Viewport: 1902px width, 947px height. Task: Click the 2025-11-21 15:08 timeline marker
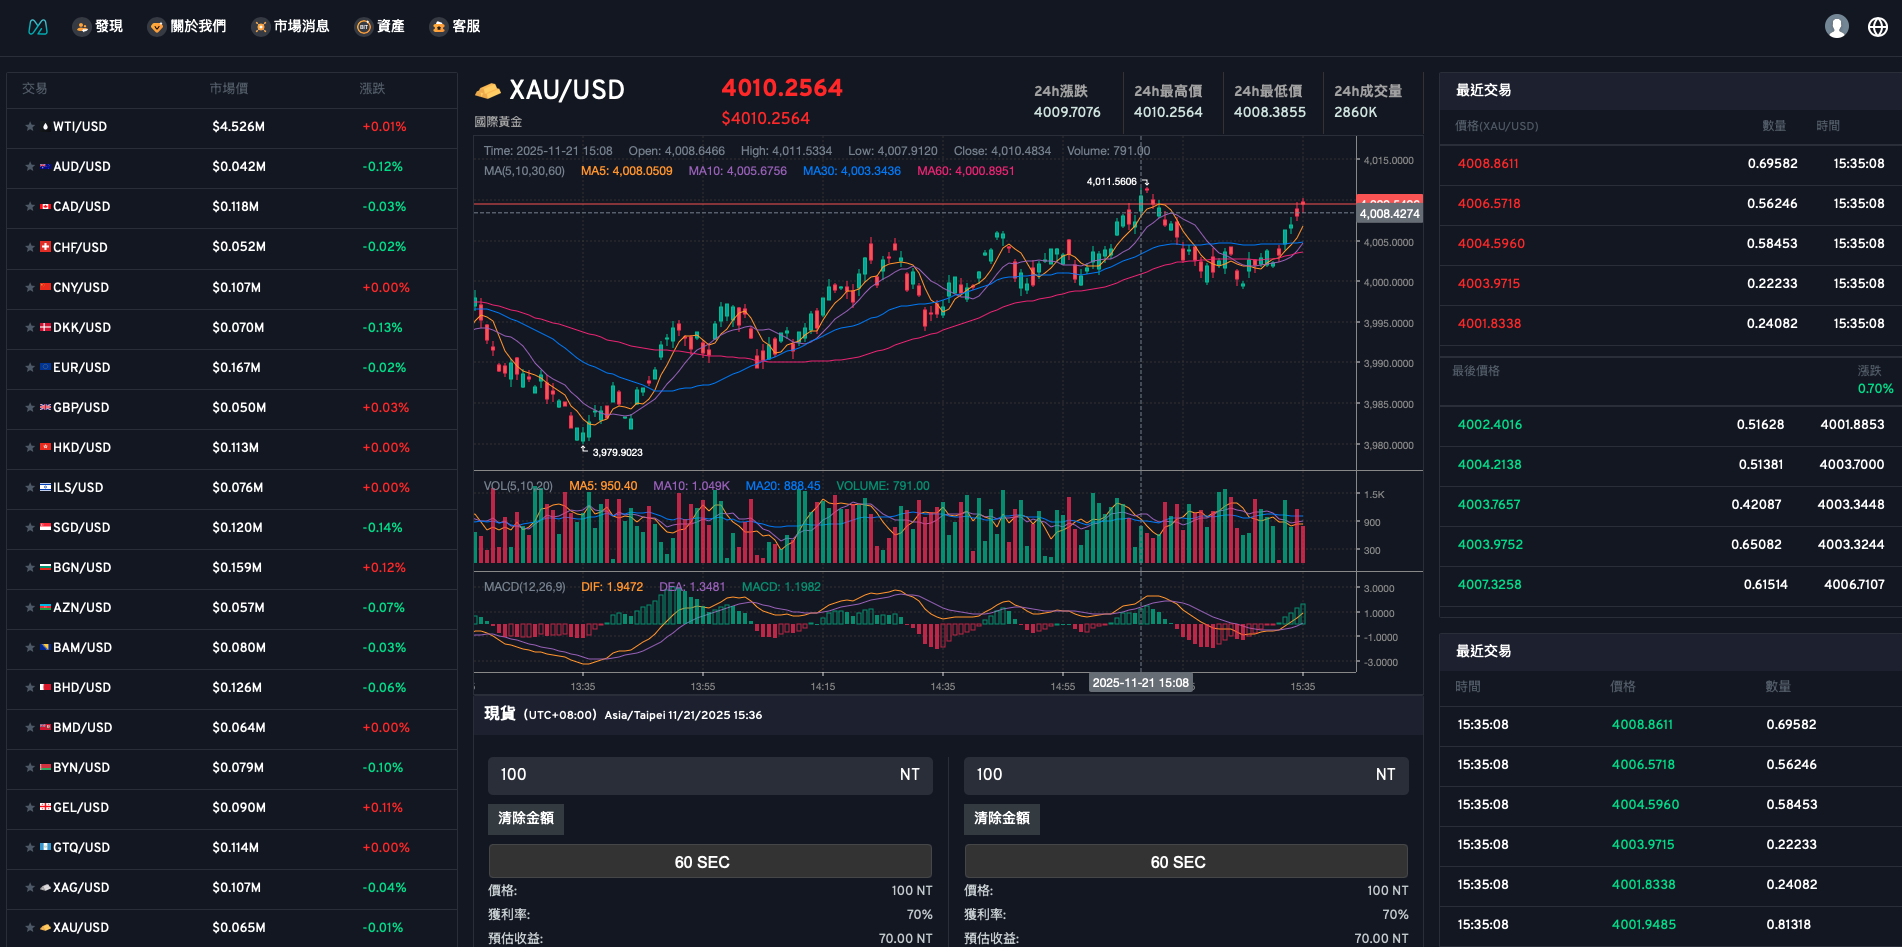point(1140,683)
